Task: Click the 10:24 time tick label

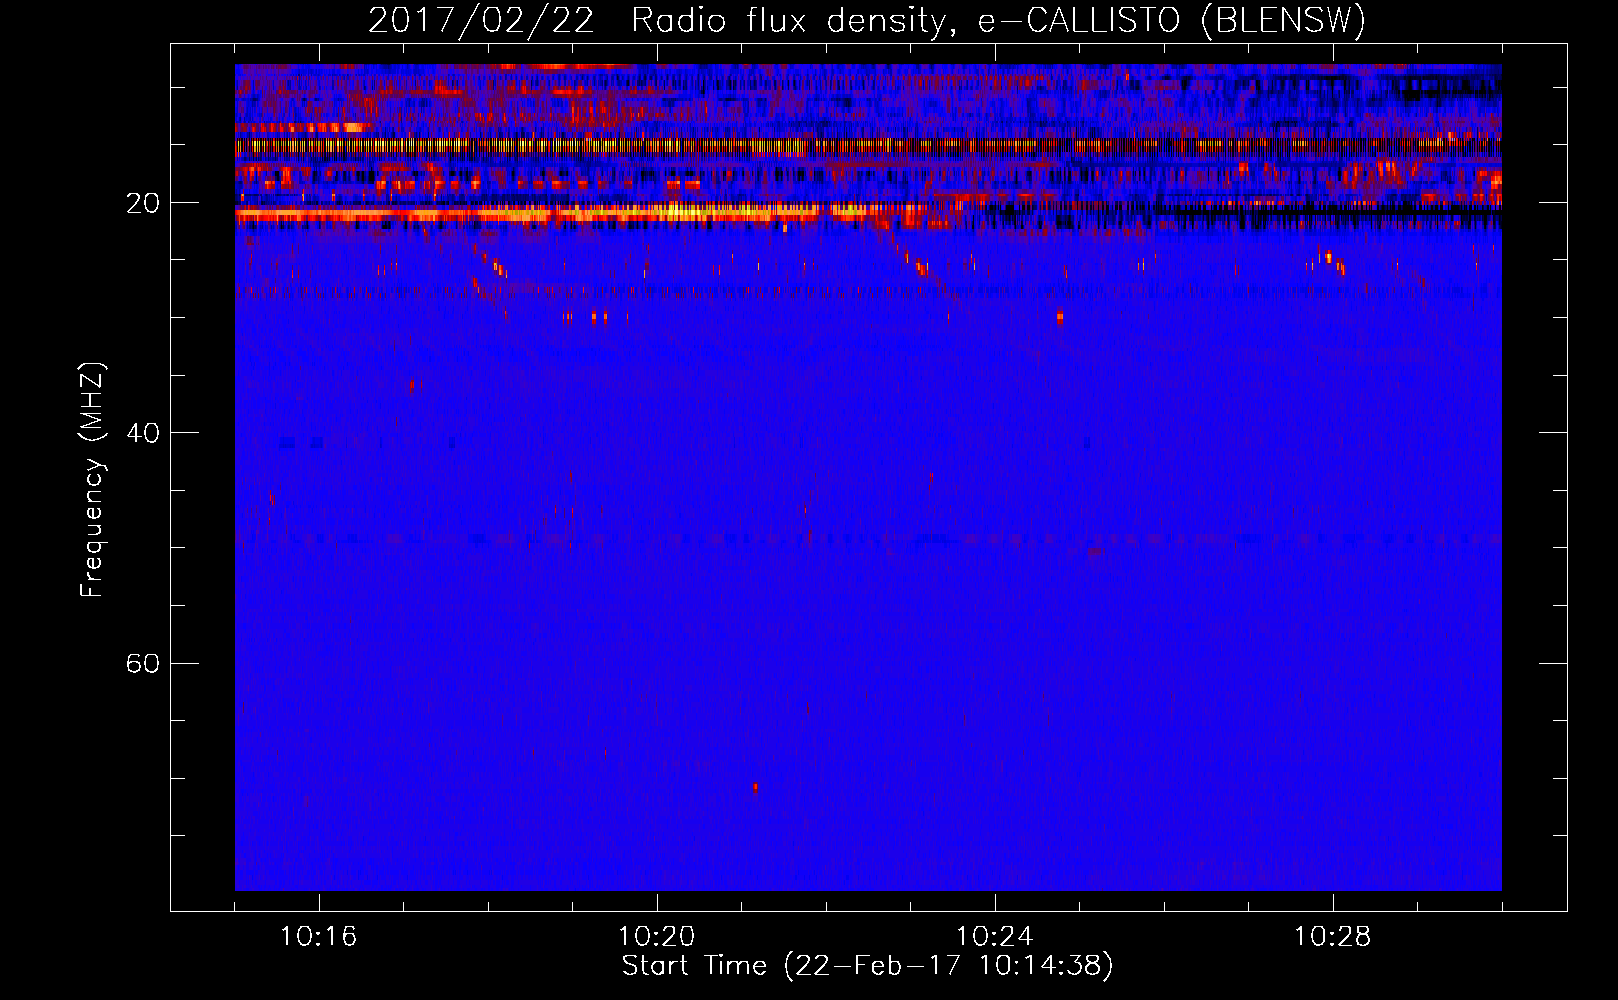Action: [995, 937]
